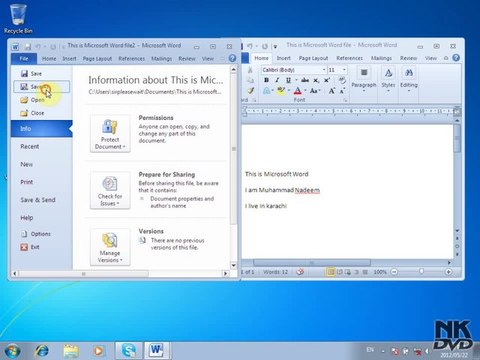Click Exit in the Backstage sidebar
The width and height of the screenshot is (480, 360).
point(30,247)
